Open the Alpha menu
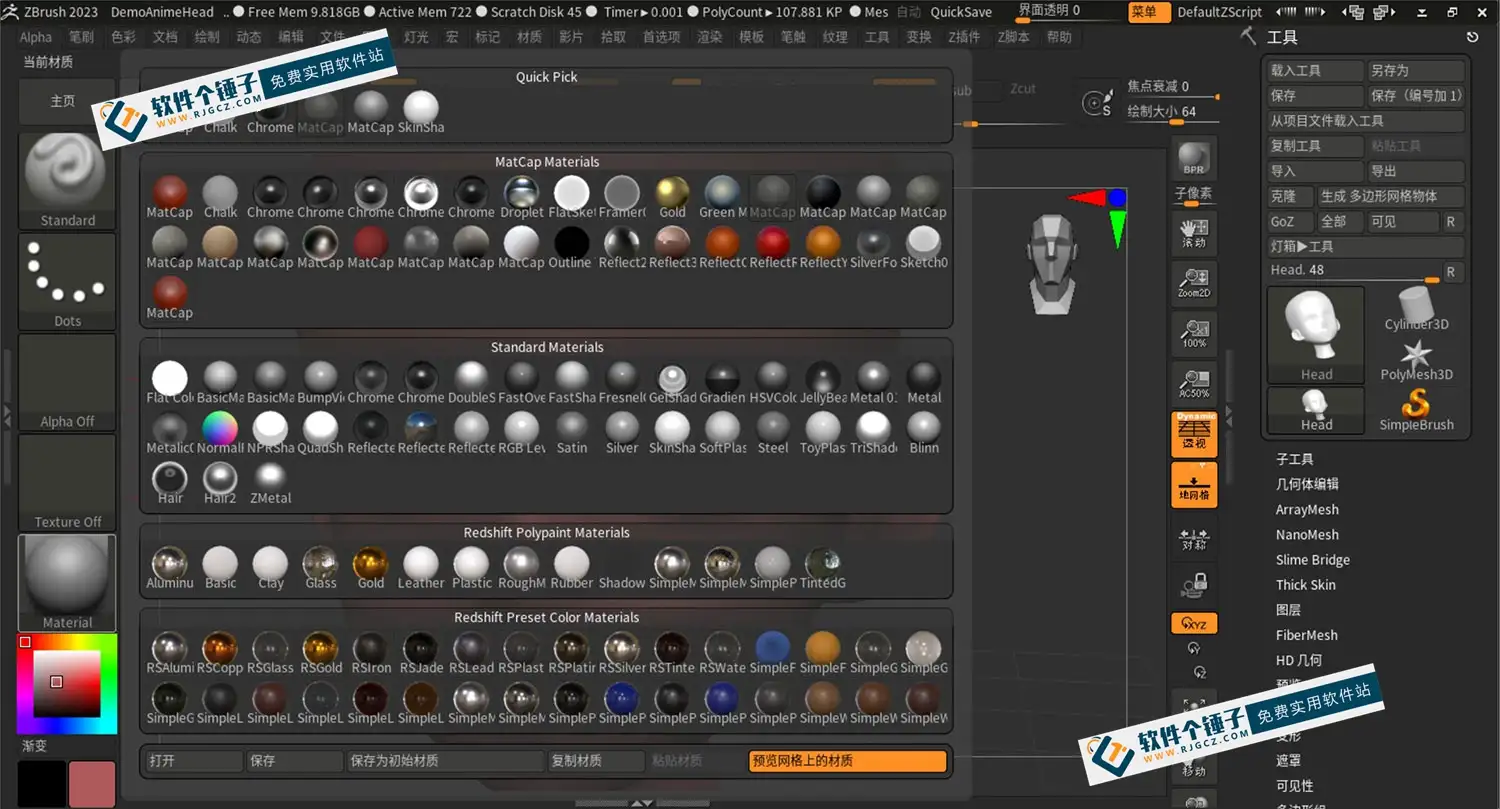The height and width of the screenshot is (809, 1500). click(36, 37)
